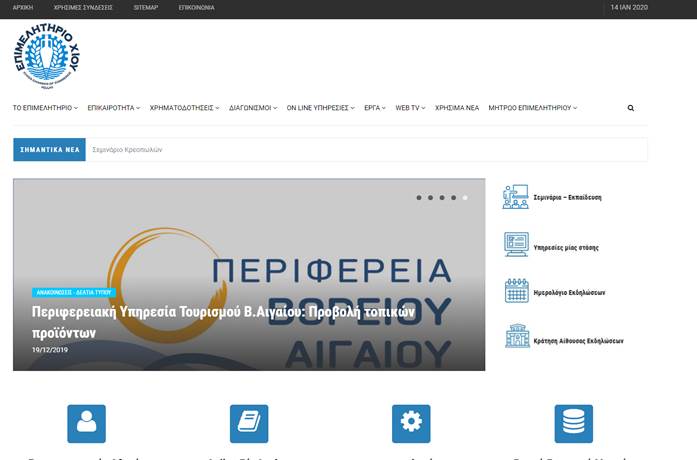Open ΧΡΗΣΙΜΕΣ ΣΥΝΔΕΣΕΙΣ in top bar
The image size is (697, 460).
[83, 8]
